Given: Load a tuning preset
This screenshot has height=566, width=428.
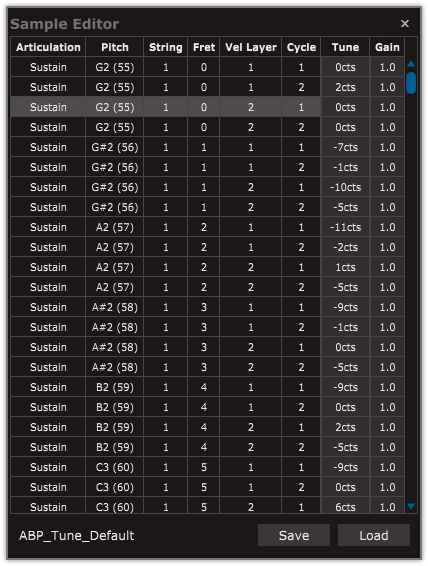Looking at the screenshot, I should (x=374, y=535).
